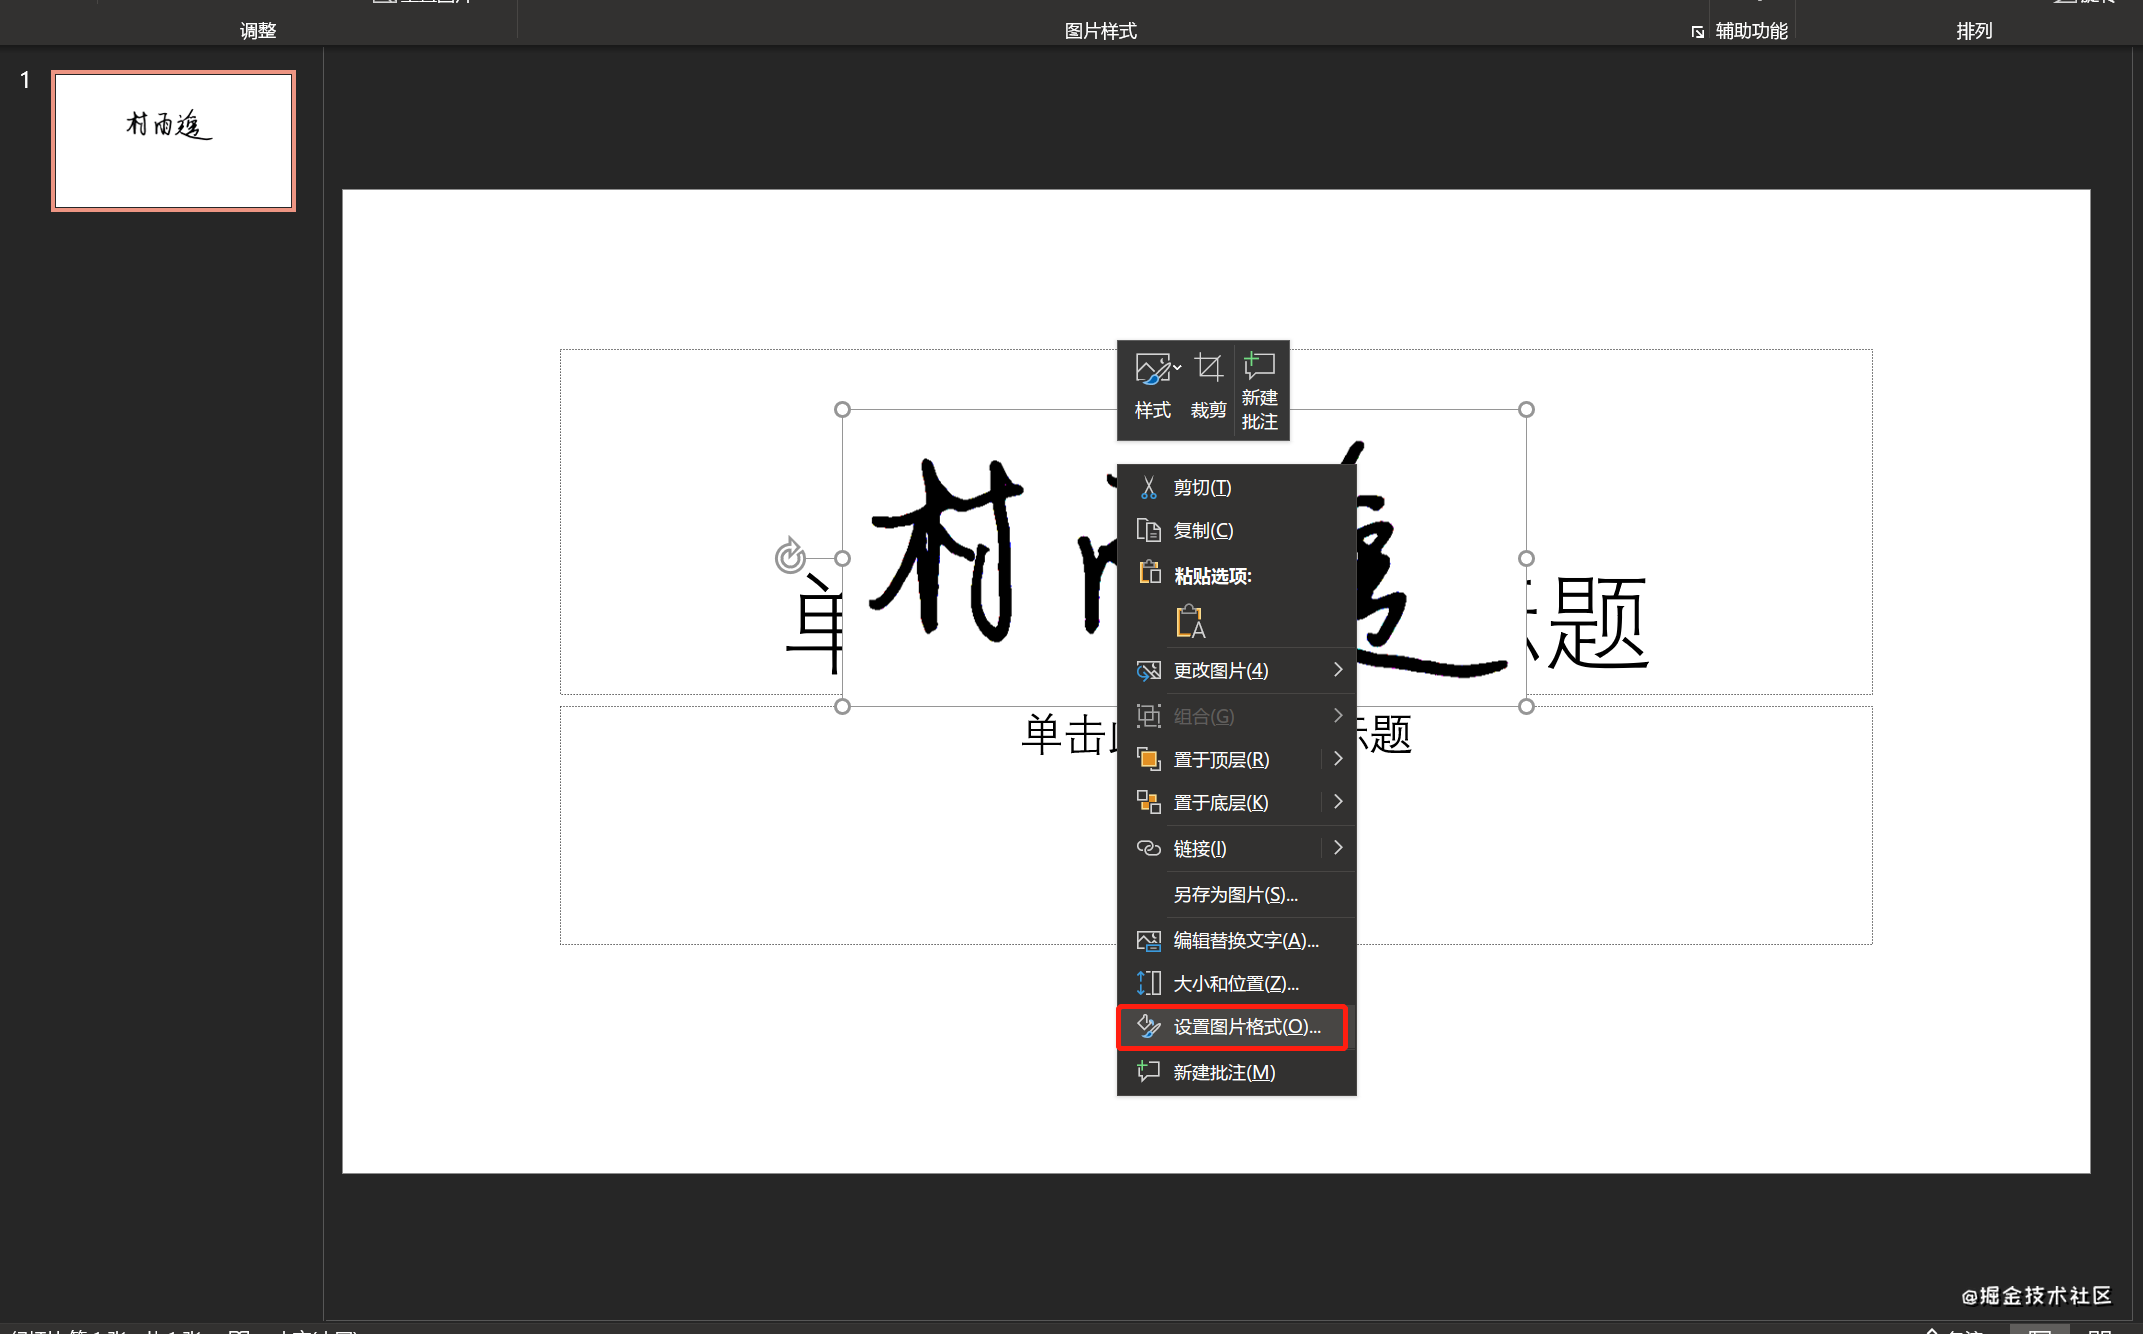This screenshot has width=2143, height=1334.
Task: Open the Link submenu arrow
Action: tap(1338, 848)
